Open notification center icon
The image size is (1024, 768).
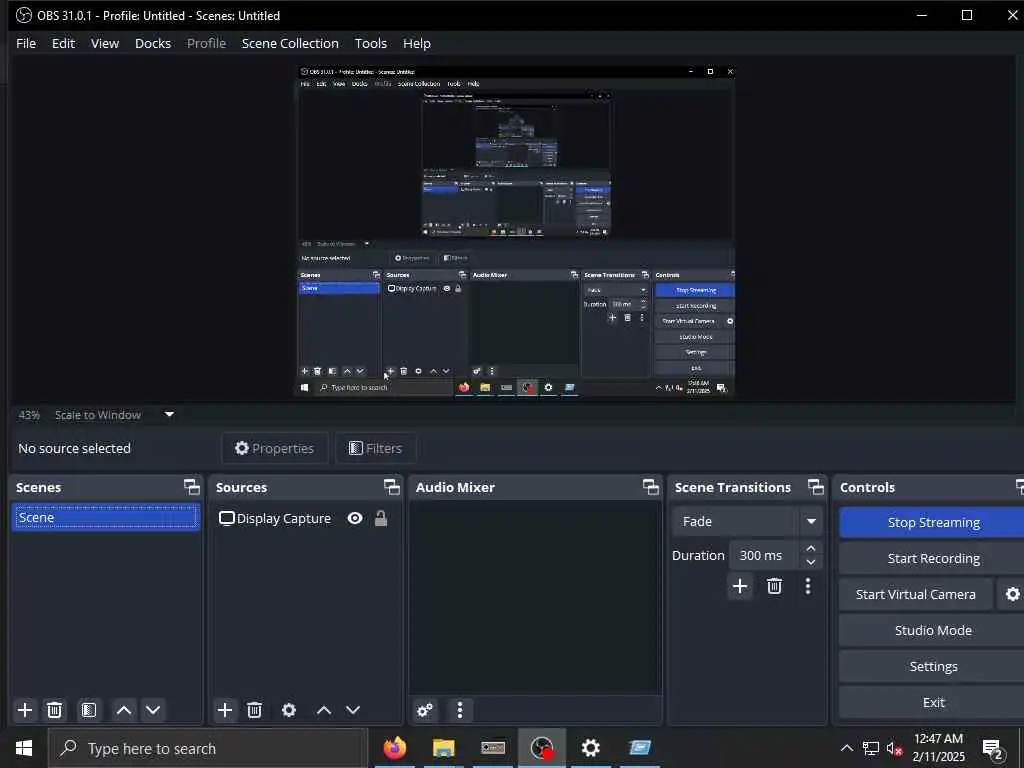tap(993, 749)
